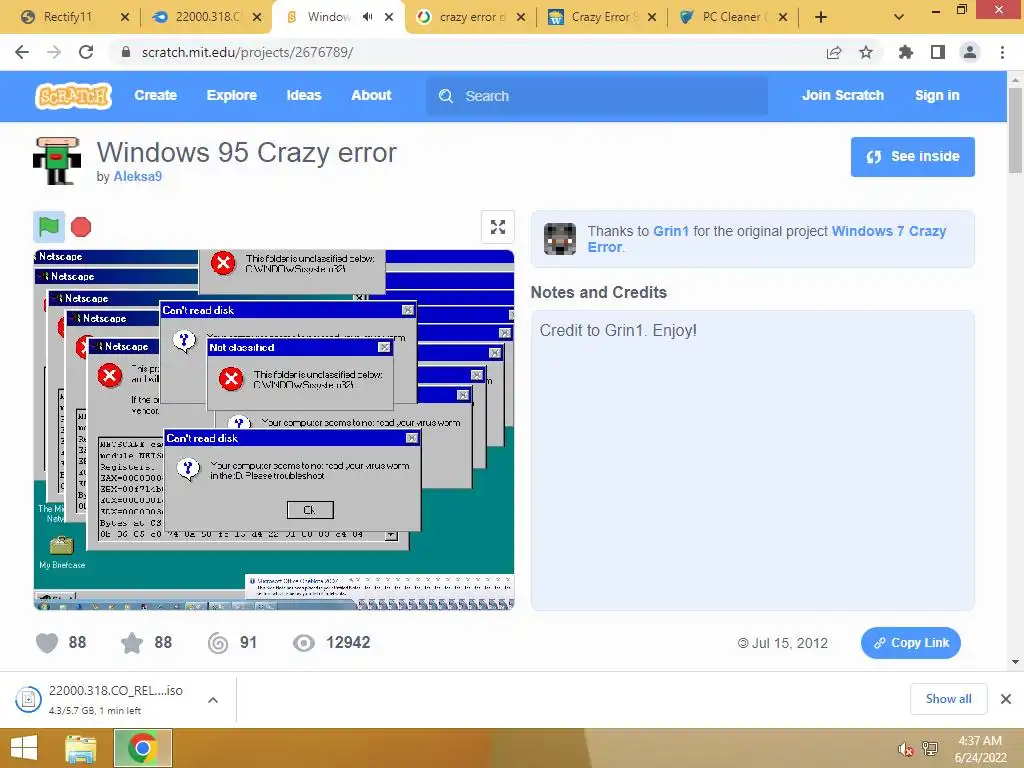Go forward with the browser forward arrow
Viewport: 1024px width, 768px height.
[54, 52]
